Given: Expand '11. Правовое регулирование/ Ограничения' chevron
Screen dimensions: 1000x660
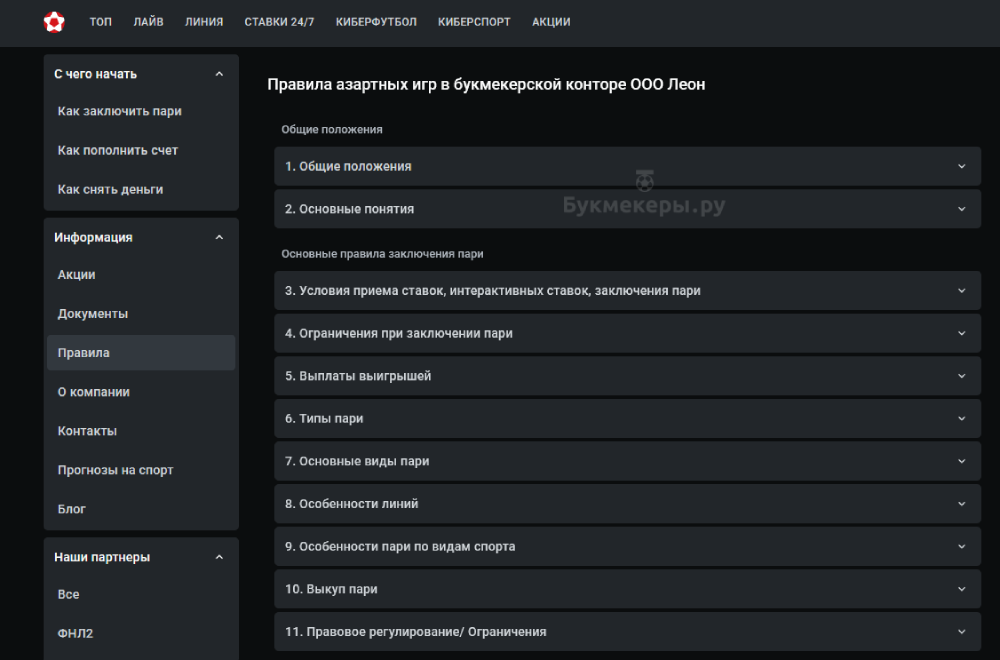Looking at the screenshot, I should [962, 632].
